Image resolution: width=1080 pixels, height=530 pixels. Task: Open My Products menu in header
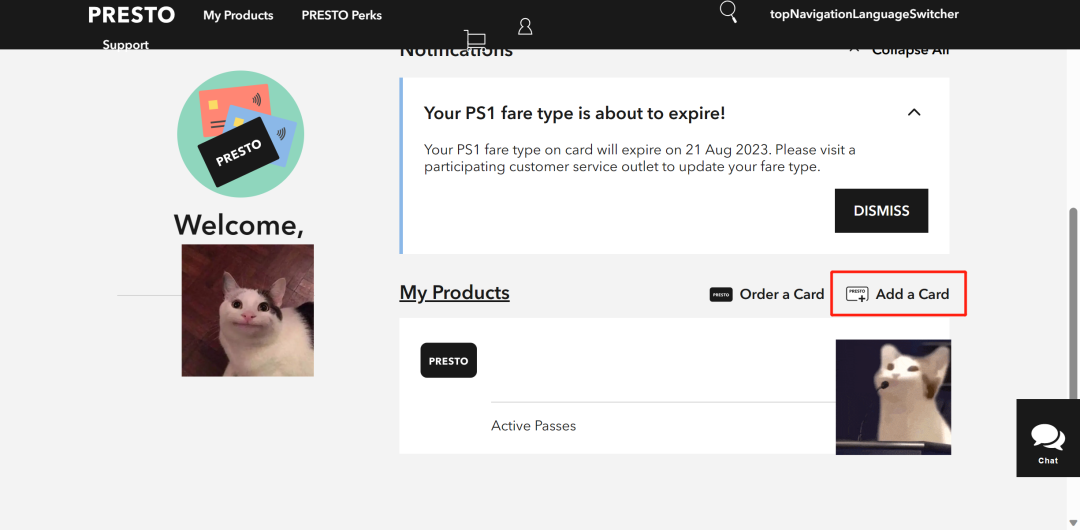coord(238,15)
